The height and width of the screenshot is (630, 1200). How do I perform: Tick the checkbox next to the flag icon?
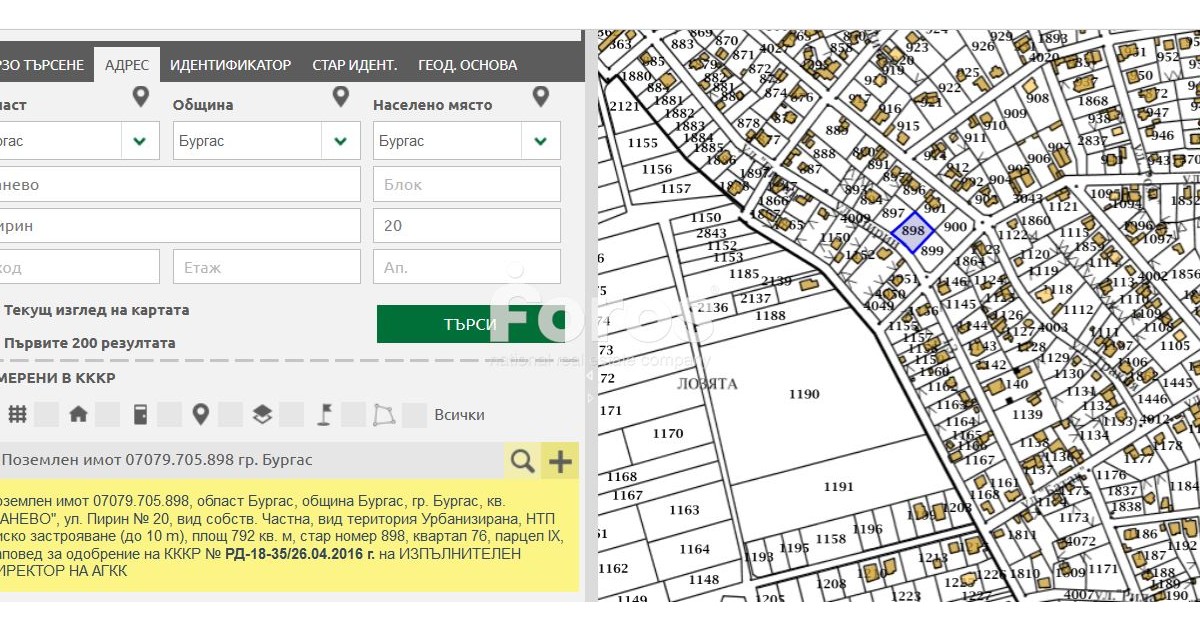tap(354, 414)
